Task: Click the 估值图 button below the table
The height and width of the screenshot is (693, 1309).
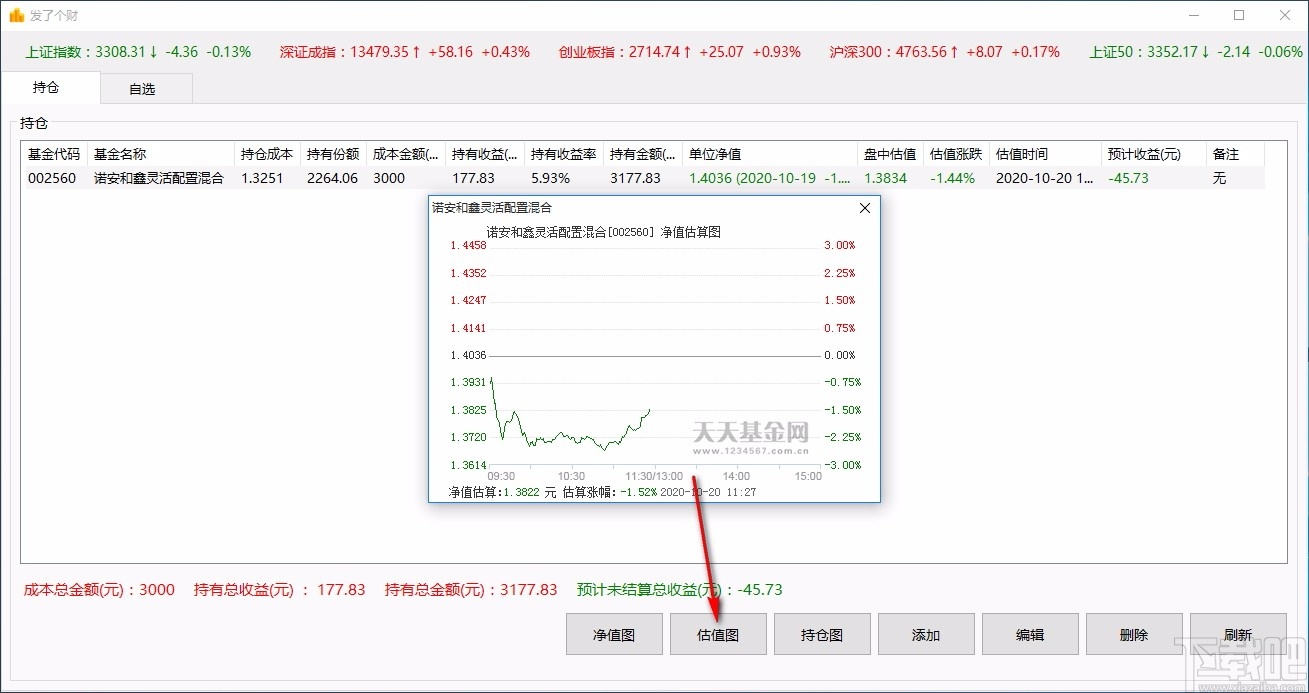Action: (717, 634)
